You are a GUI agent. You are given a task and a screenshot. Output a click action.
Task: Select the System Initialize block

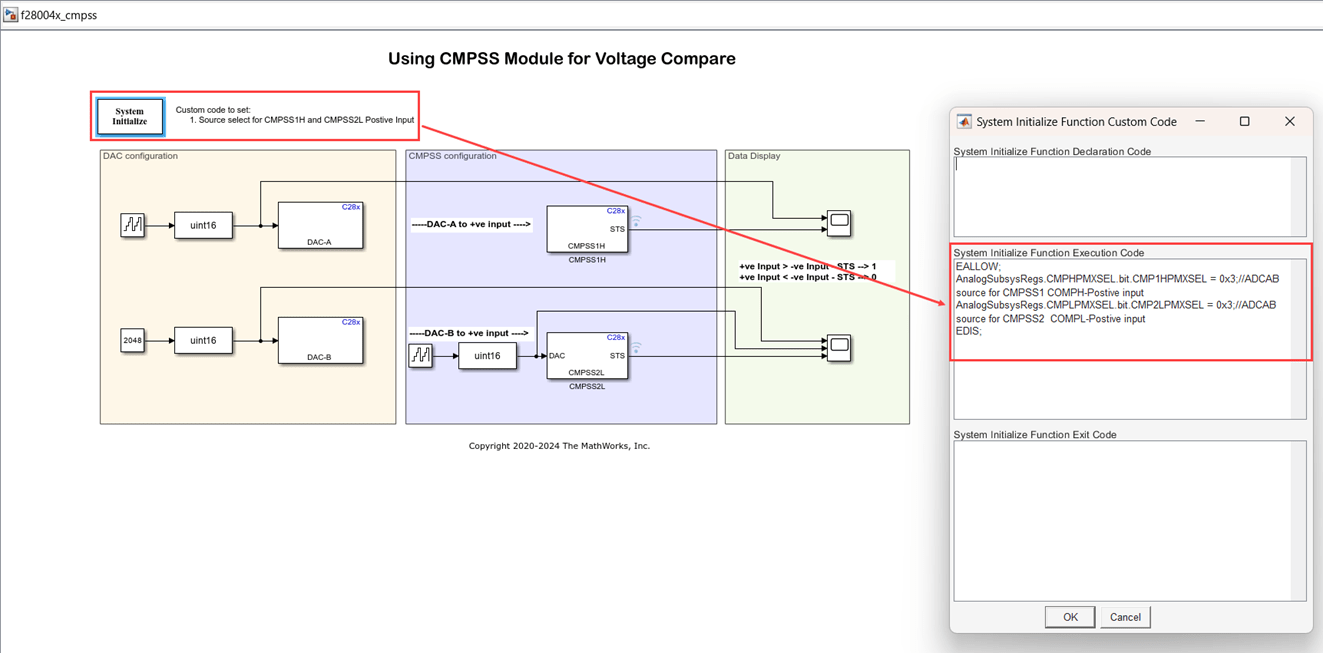pyautogui.click(x=130, y=116)
